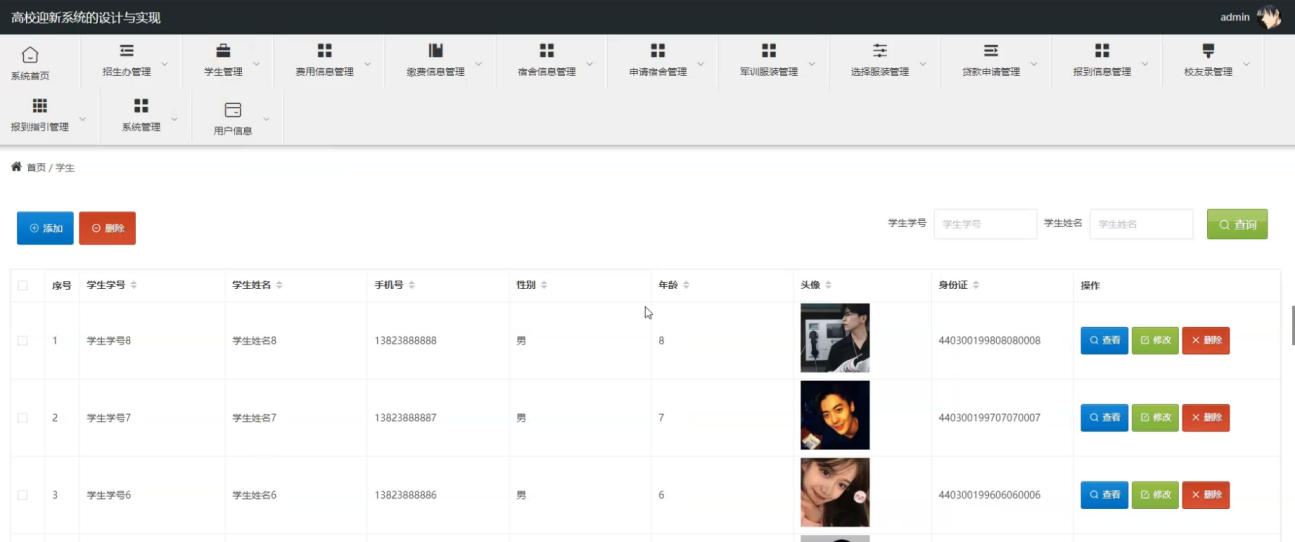This screenshot has height=542, width=1295.
Task: Click 修改 for row 学生姓名8
Action: tap(1155, 340)
